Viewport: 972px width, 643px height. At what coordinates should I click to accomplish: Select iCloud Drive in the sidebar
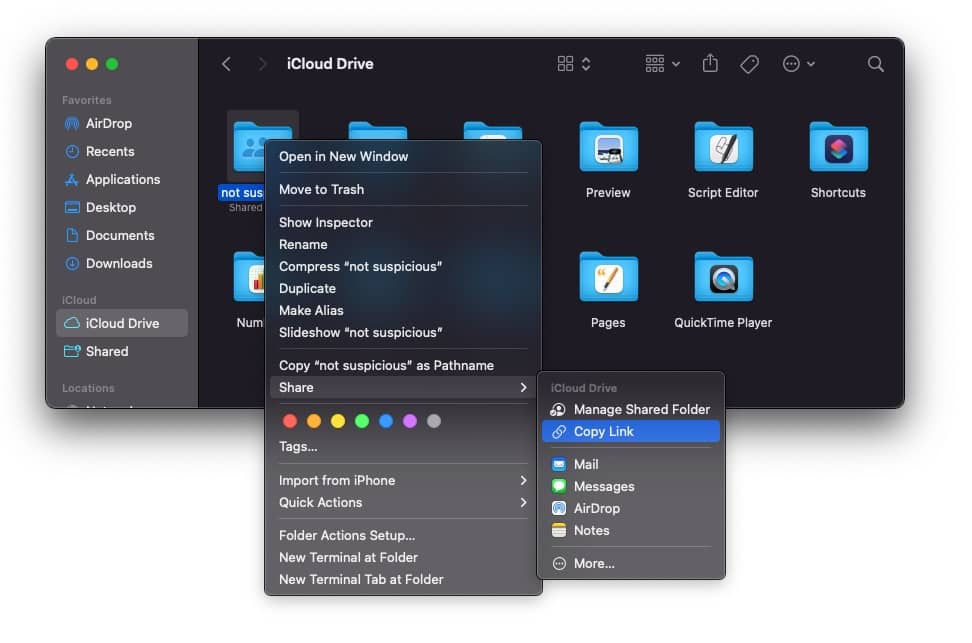[122, 323]
